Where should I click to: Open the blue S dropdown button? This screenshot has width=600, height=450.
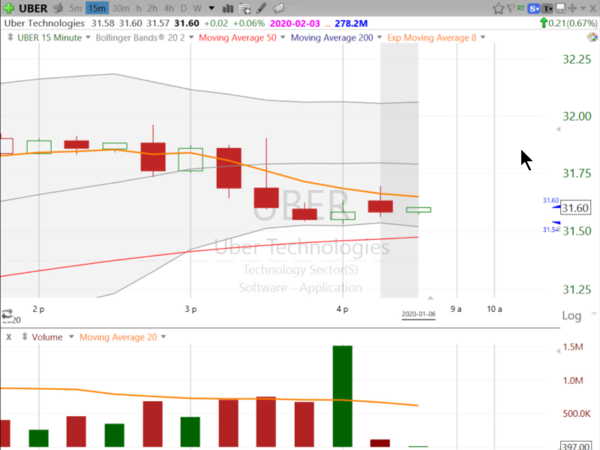[x=533, y=8]
